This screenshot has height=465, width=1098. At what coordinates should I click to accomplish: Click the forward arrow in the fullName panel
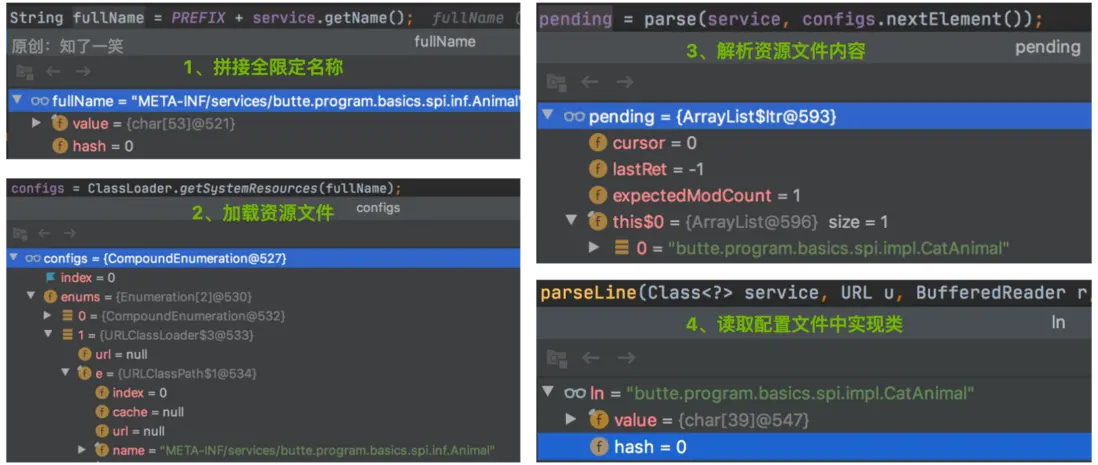tap(83, 71)
